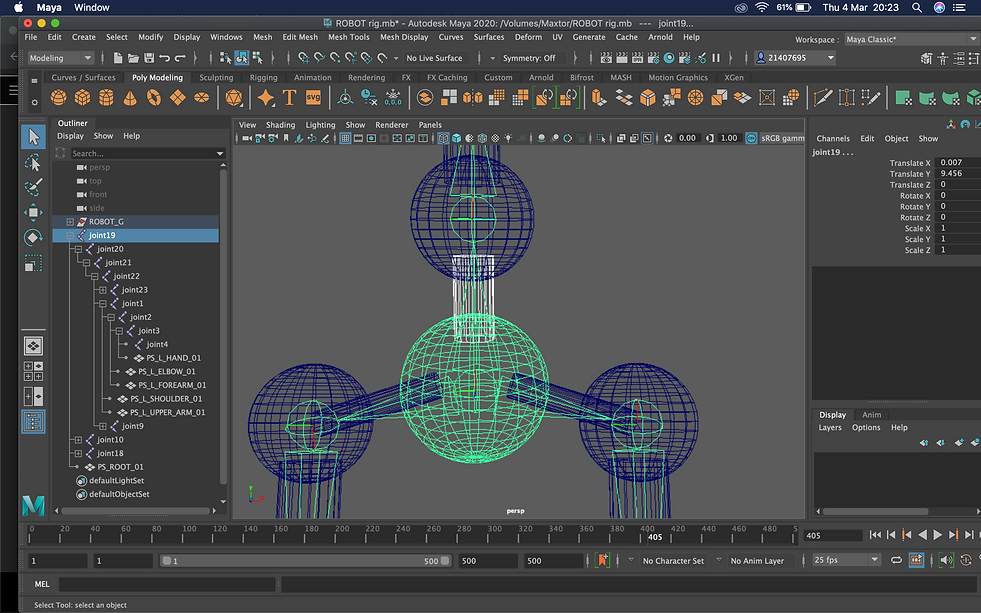Click the Redo arrow icon
Screen dimensions: 981x613
pos(180,58)
